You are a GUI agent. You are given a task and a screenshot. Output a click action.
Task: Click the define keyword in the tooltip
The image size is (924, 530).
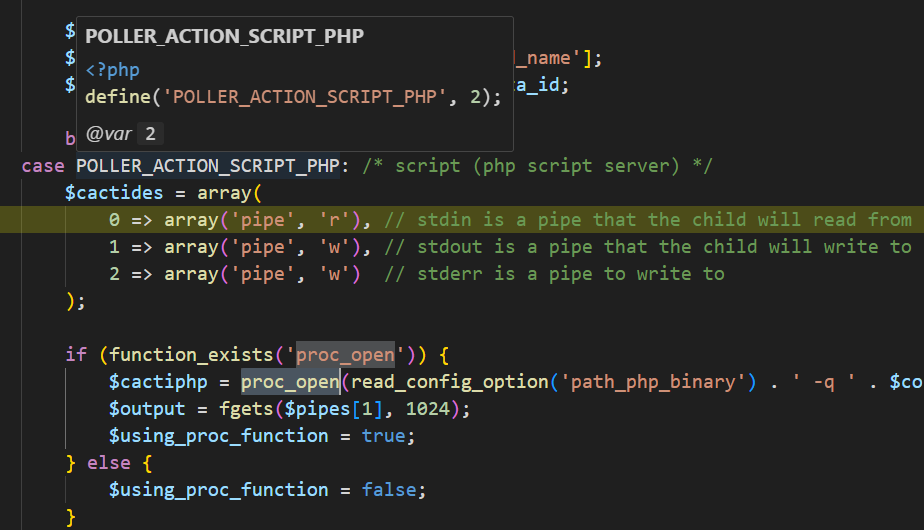coord(118,96)
